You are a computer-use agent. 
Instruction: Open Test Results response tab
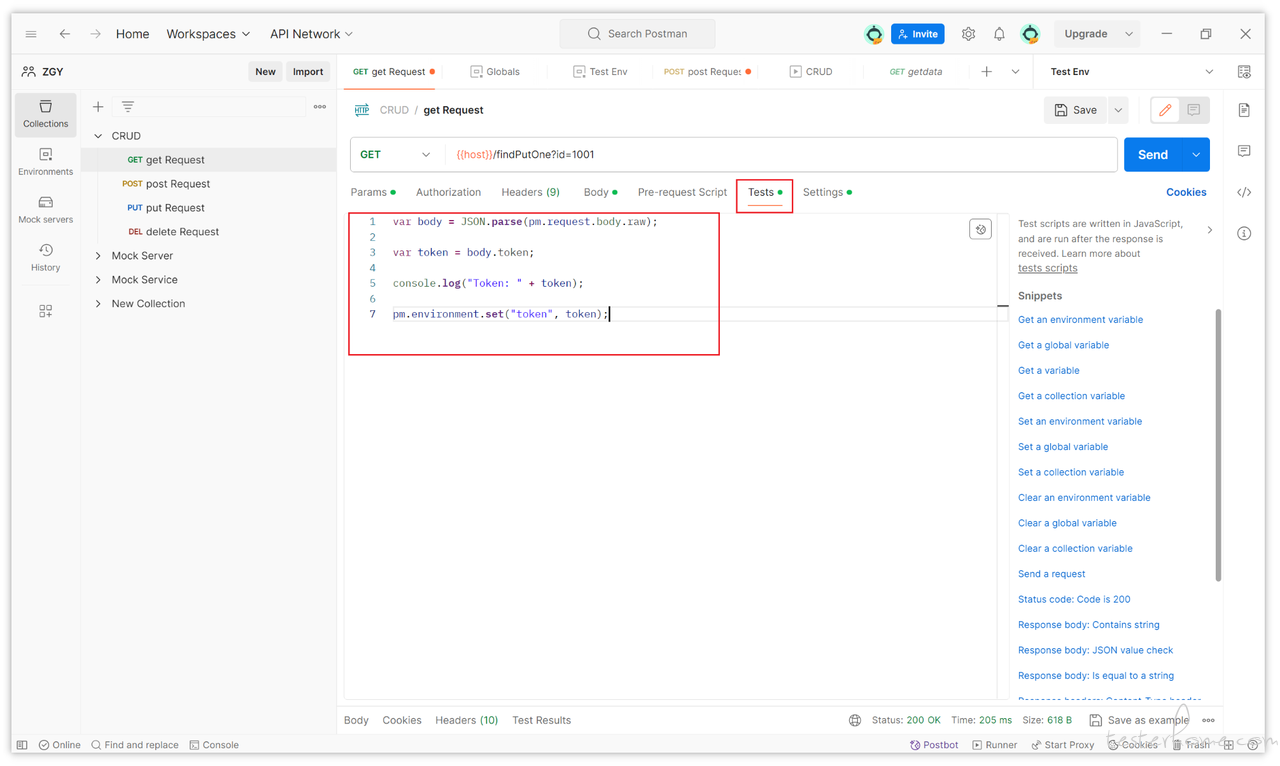tap(541, 720)
